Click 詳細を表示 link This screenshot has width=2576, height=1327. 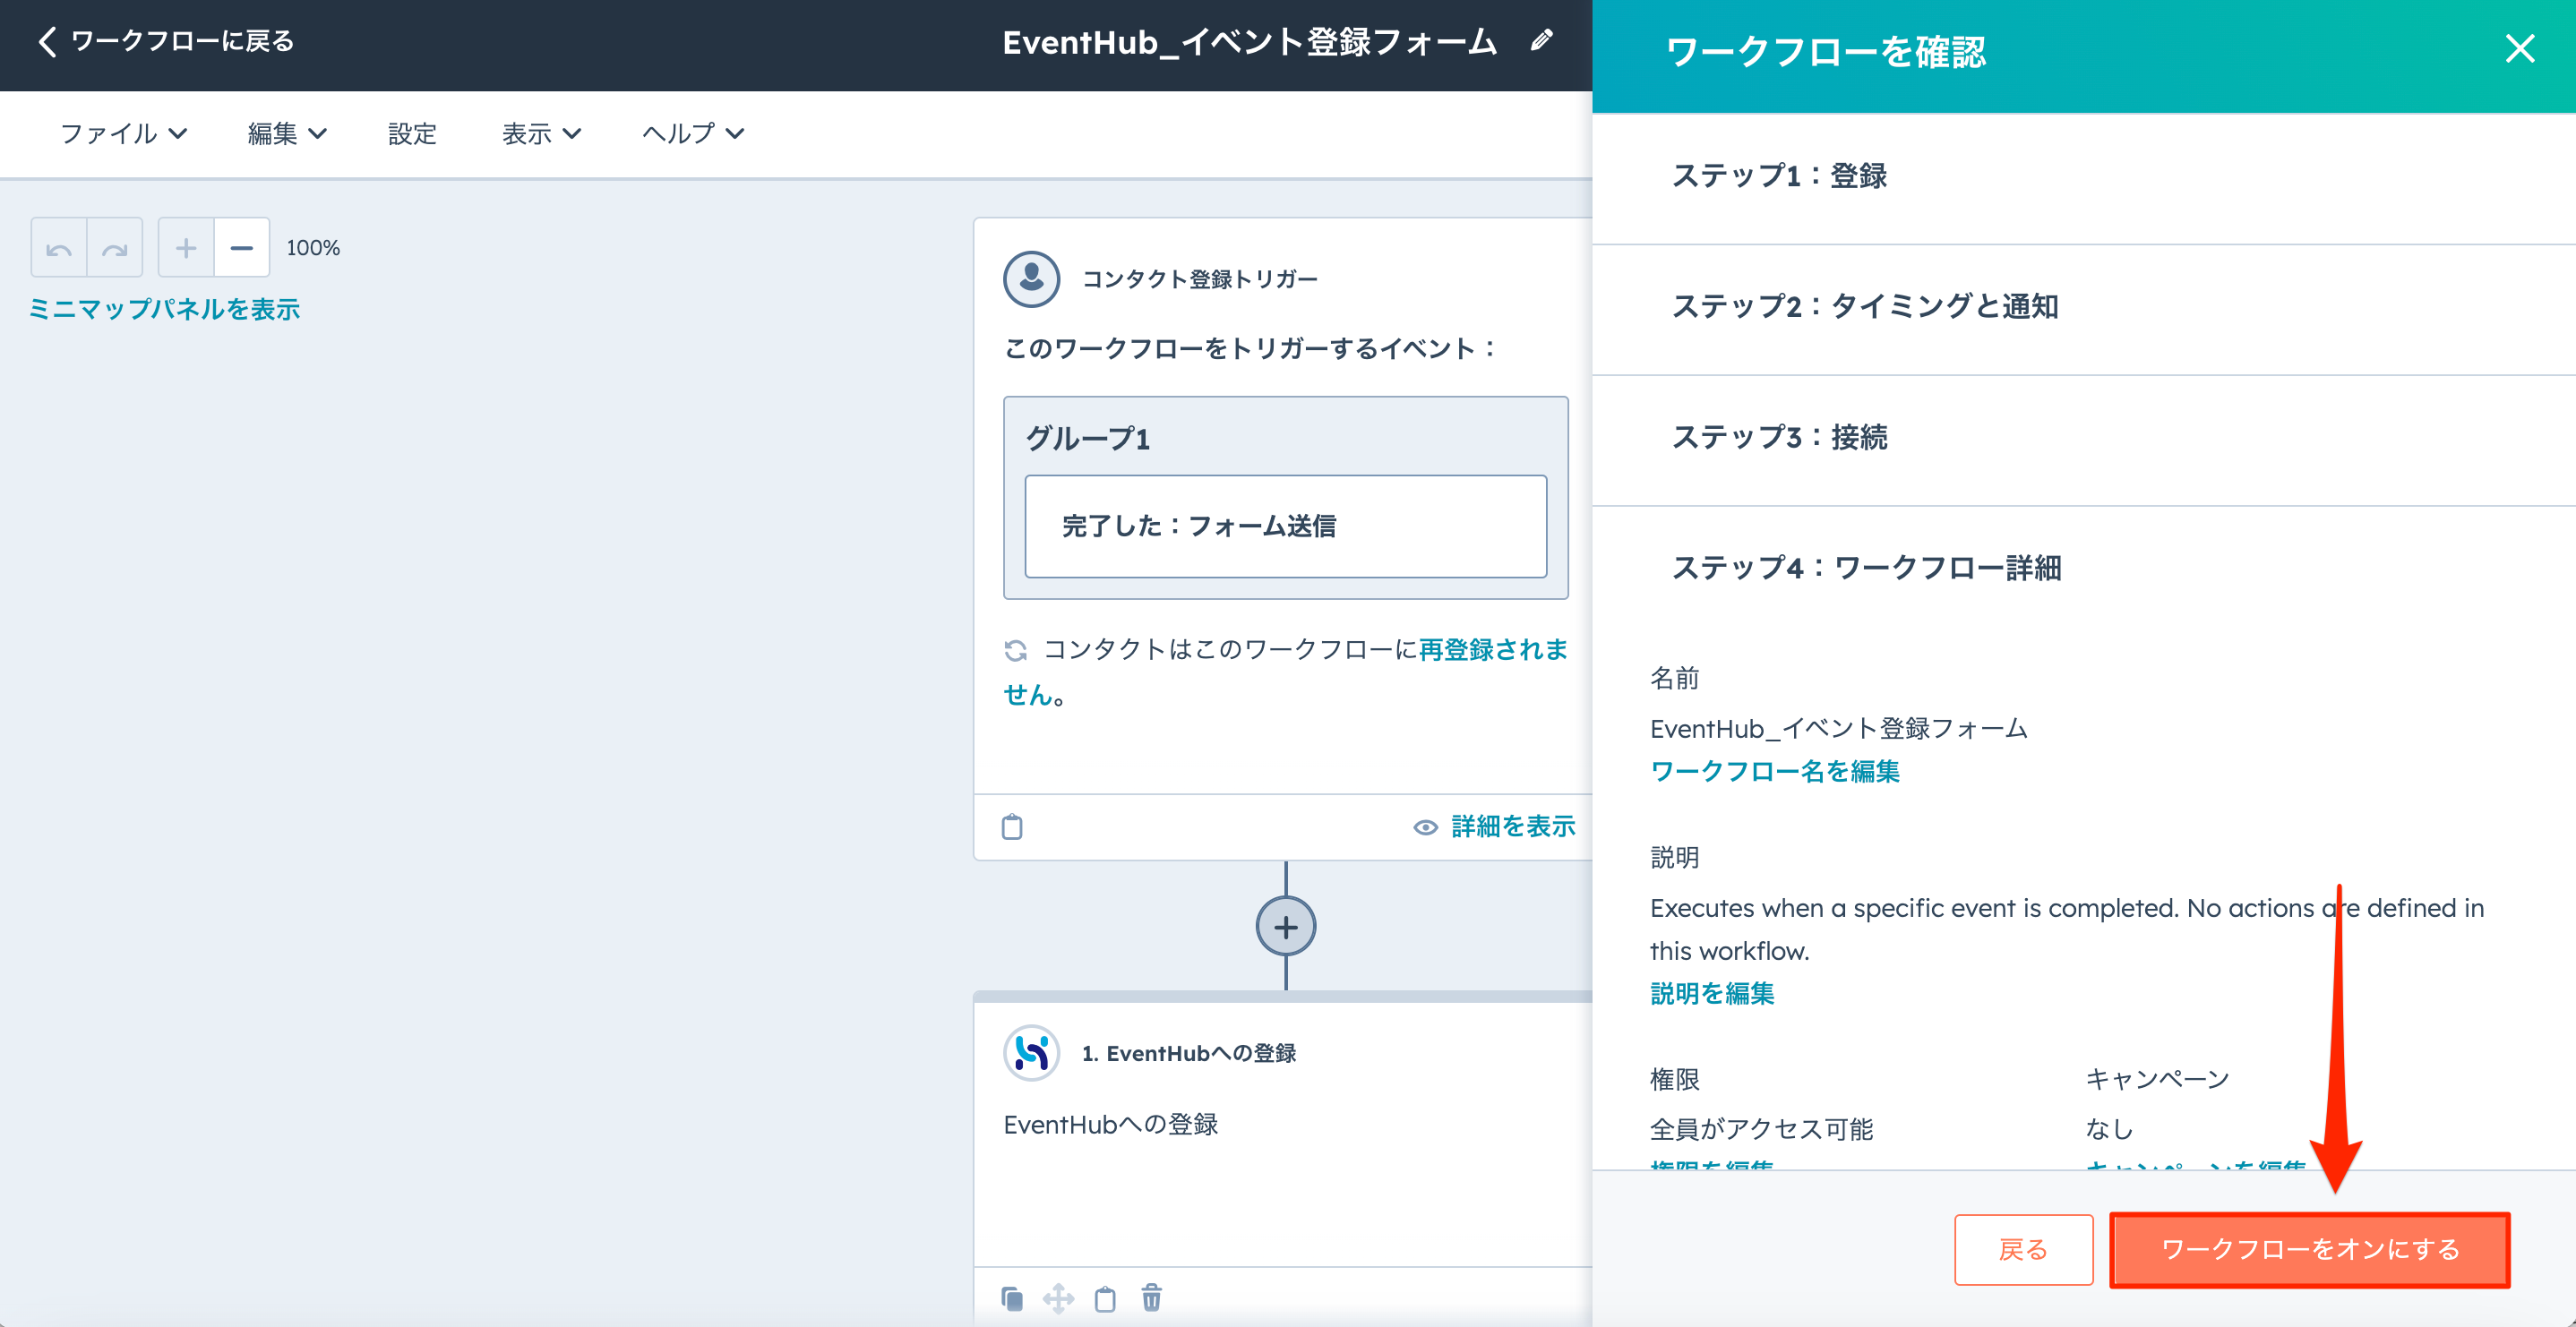click(1513, 826)
